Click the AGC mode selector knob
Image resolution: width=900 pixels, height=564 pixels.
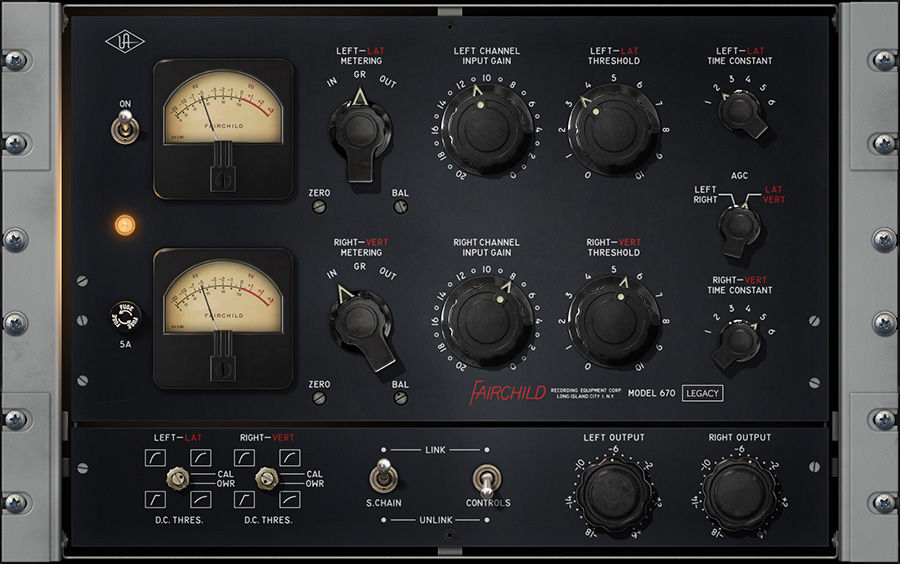point(739,229)
